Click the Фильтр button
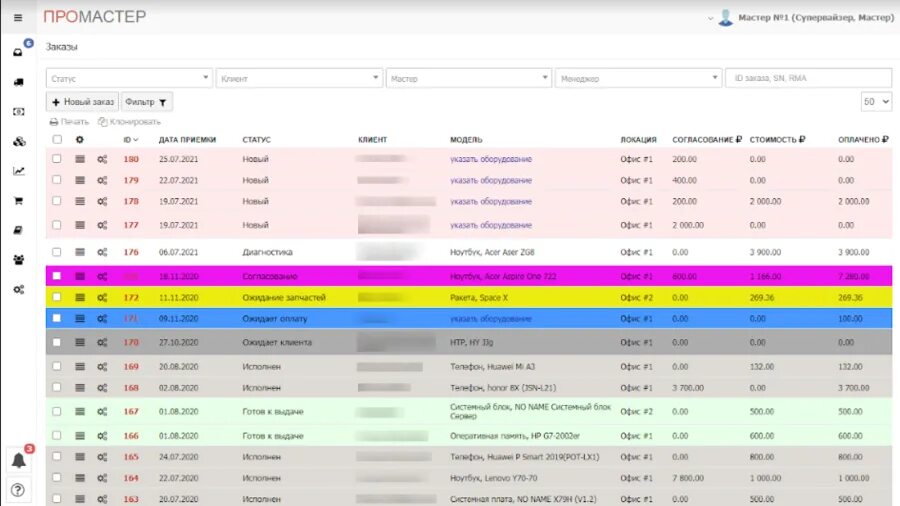The width and height of the screenshot is (900, 506). coord(146,102)
